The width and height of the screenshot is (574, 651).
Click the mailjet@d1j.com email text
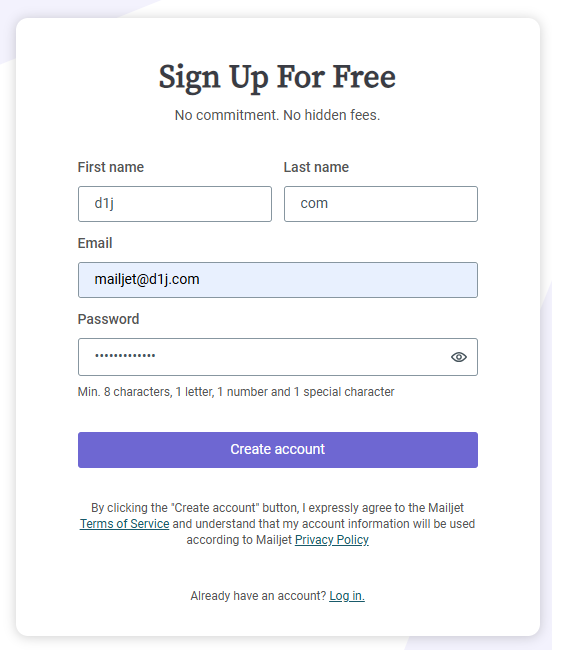tap(147, 279)
